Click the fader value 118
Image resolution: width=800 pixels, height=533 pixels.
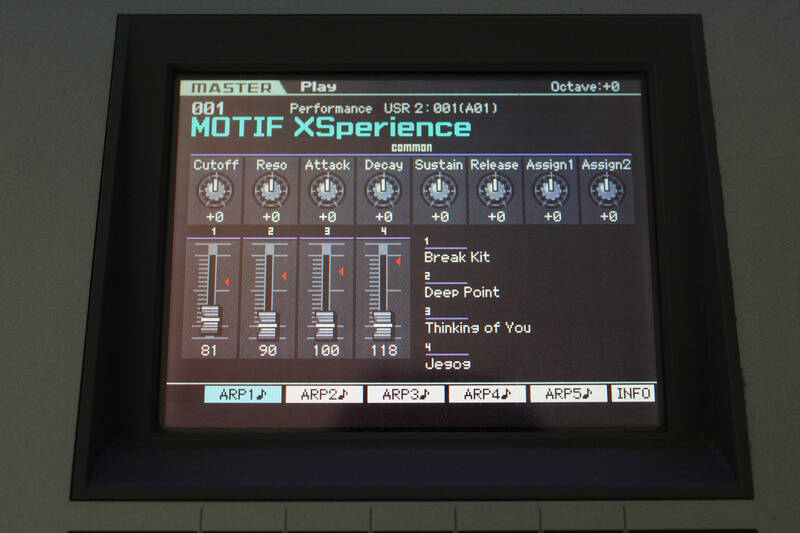[x=384, y=350]
